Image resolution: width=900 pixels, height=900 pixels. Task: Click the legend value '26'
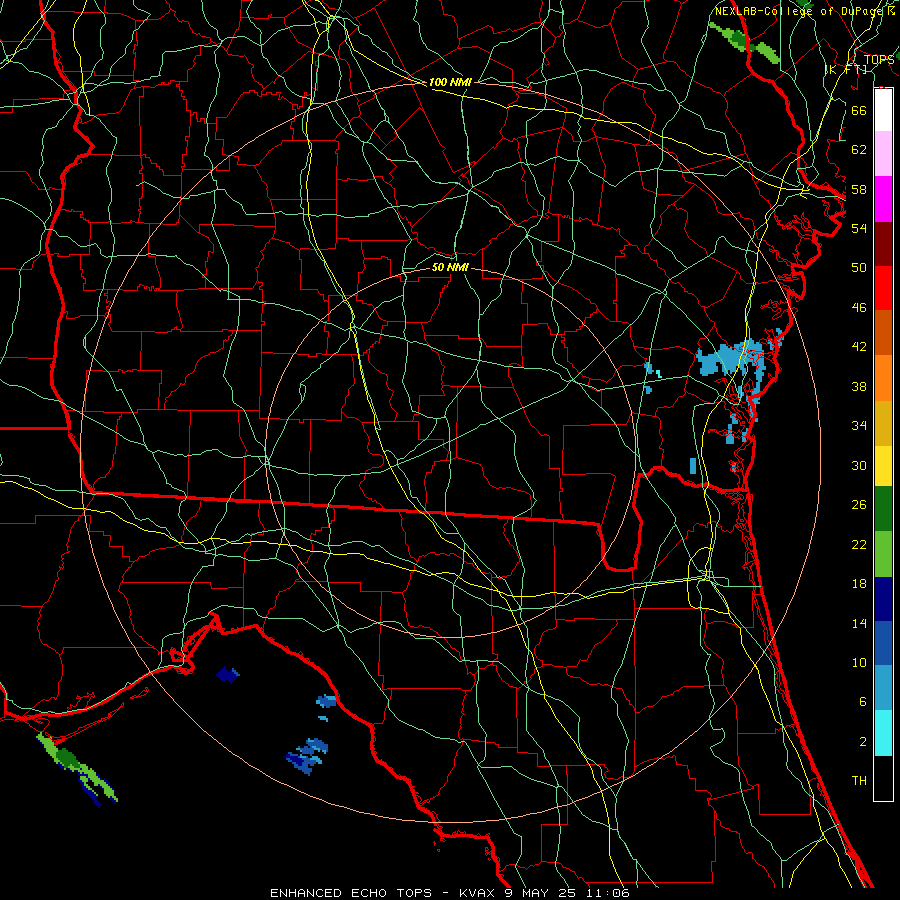[859, 505]
